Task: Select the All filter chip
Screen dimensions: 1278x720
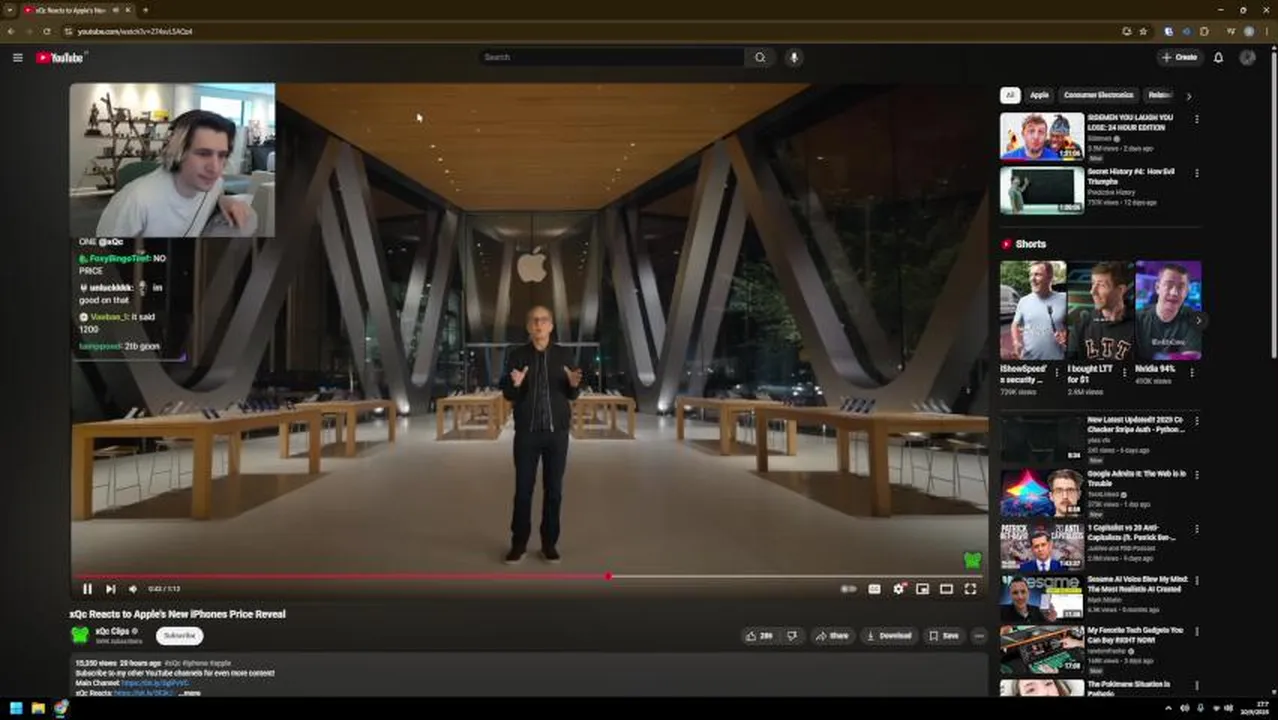Action: pos(1010,95)
